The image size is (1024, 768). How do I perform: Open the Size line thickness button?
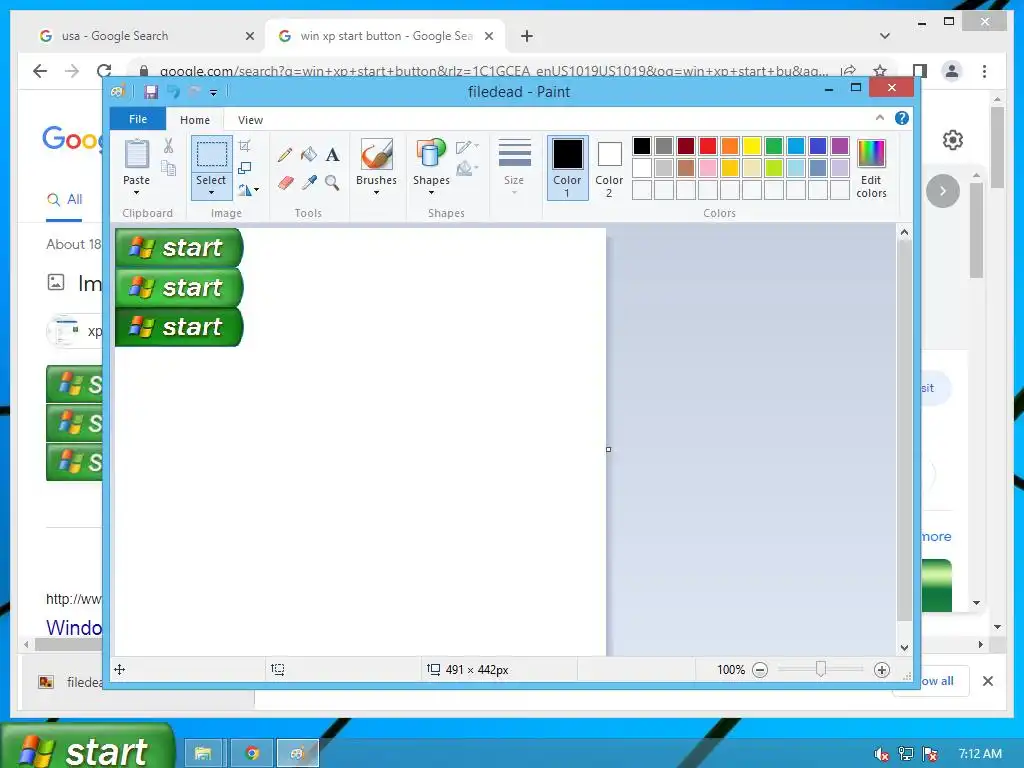pyautogui.click(x=514, y=167)
